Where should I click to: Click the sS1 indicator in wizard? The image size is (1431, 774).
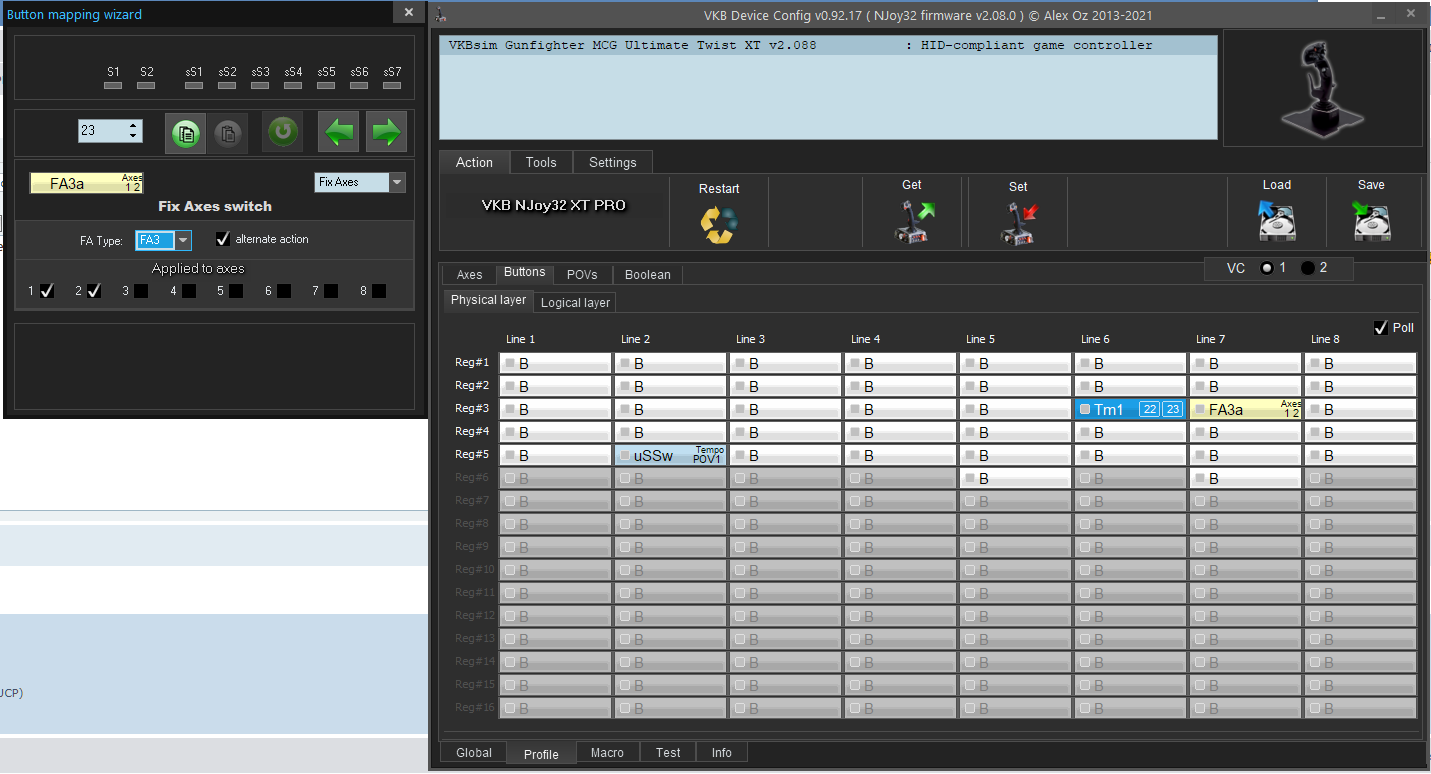[x=194, y=86]
